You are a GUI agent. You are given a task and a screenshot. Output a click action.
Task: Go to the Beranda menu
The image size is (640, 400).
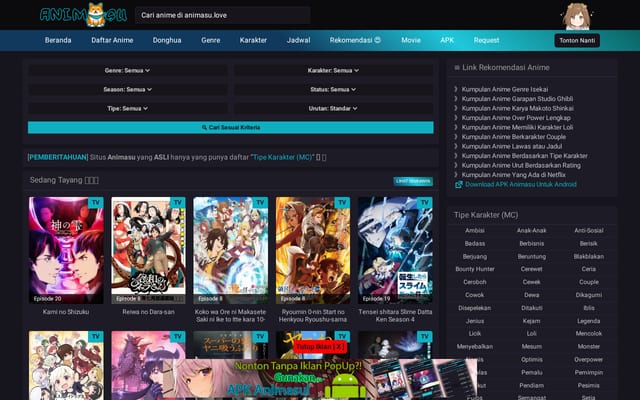tap(58, 40)
